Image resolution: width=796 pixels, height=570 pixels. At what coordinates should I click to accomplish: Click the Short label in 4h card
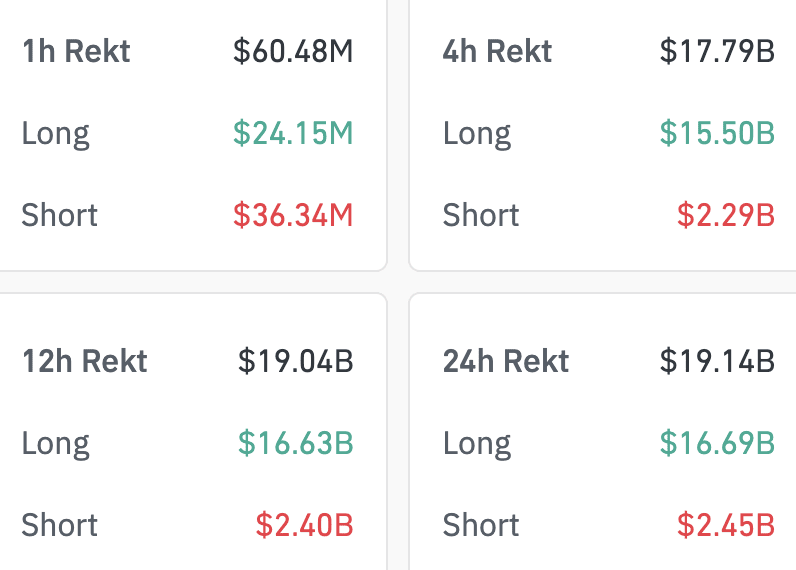pos(481,215)
